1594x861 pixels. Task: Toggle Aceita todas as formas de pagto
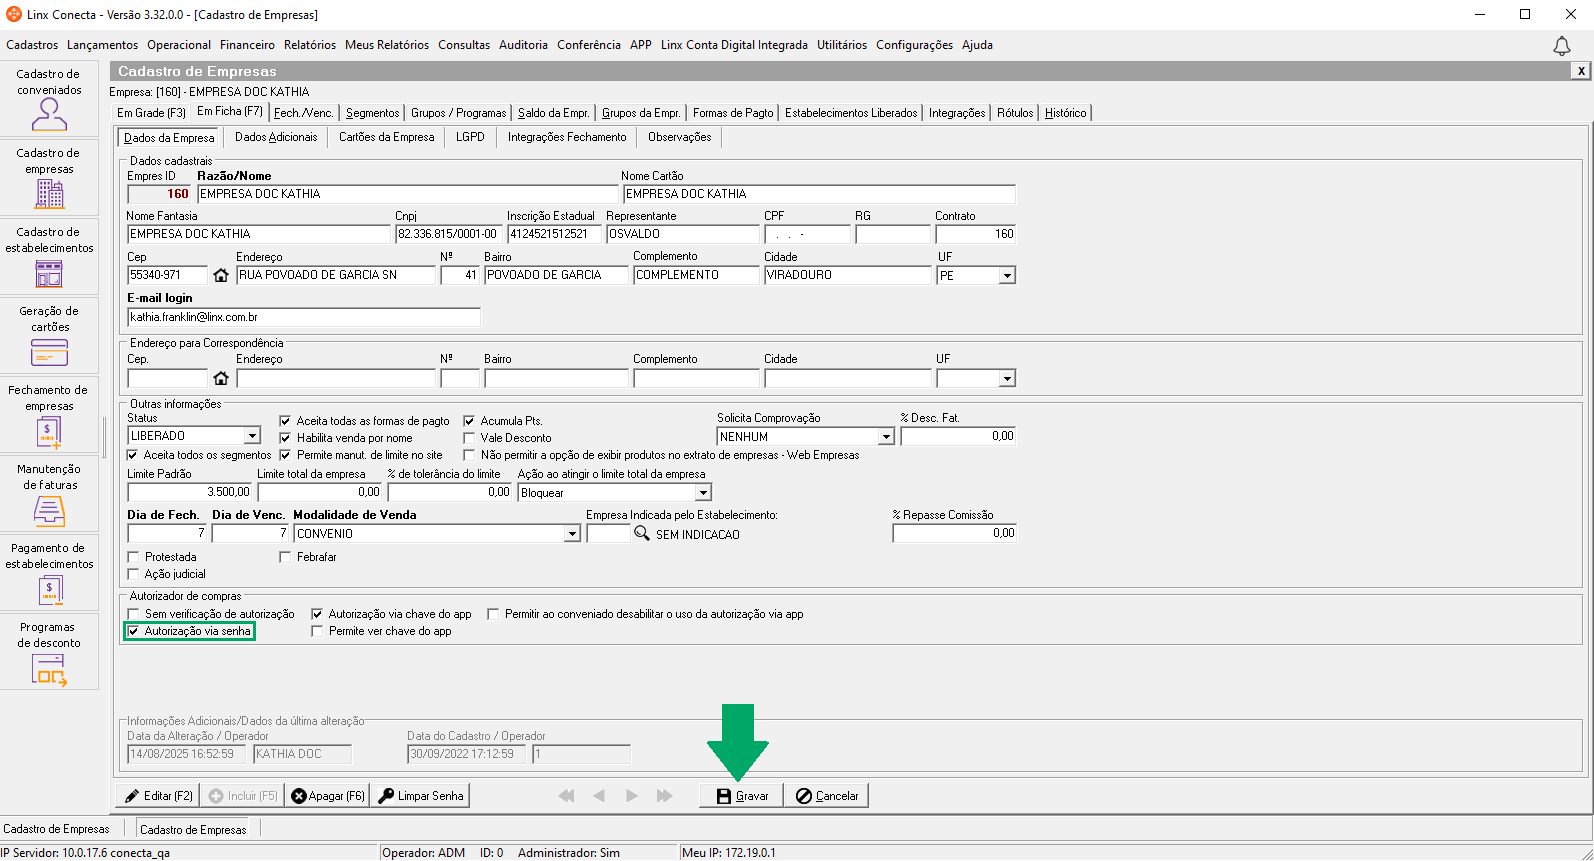pyautogui.click(x=285, y=421)
